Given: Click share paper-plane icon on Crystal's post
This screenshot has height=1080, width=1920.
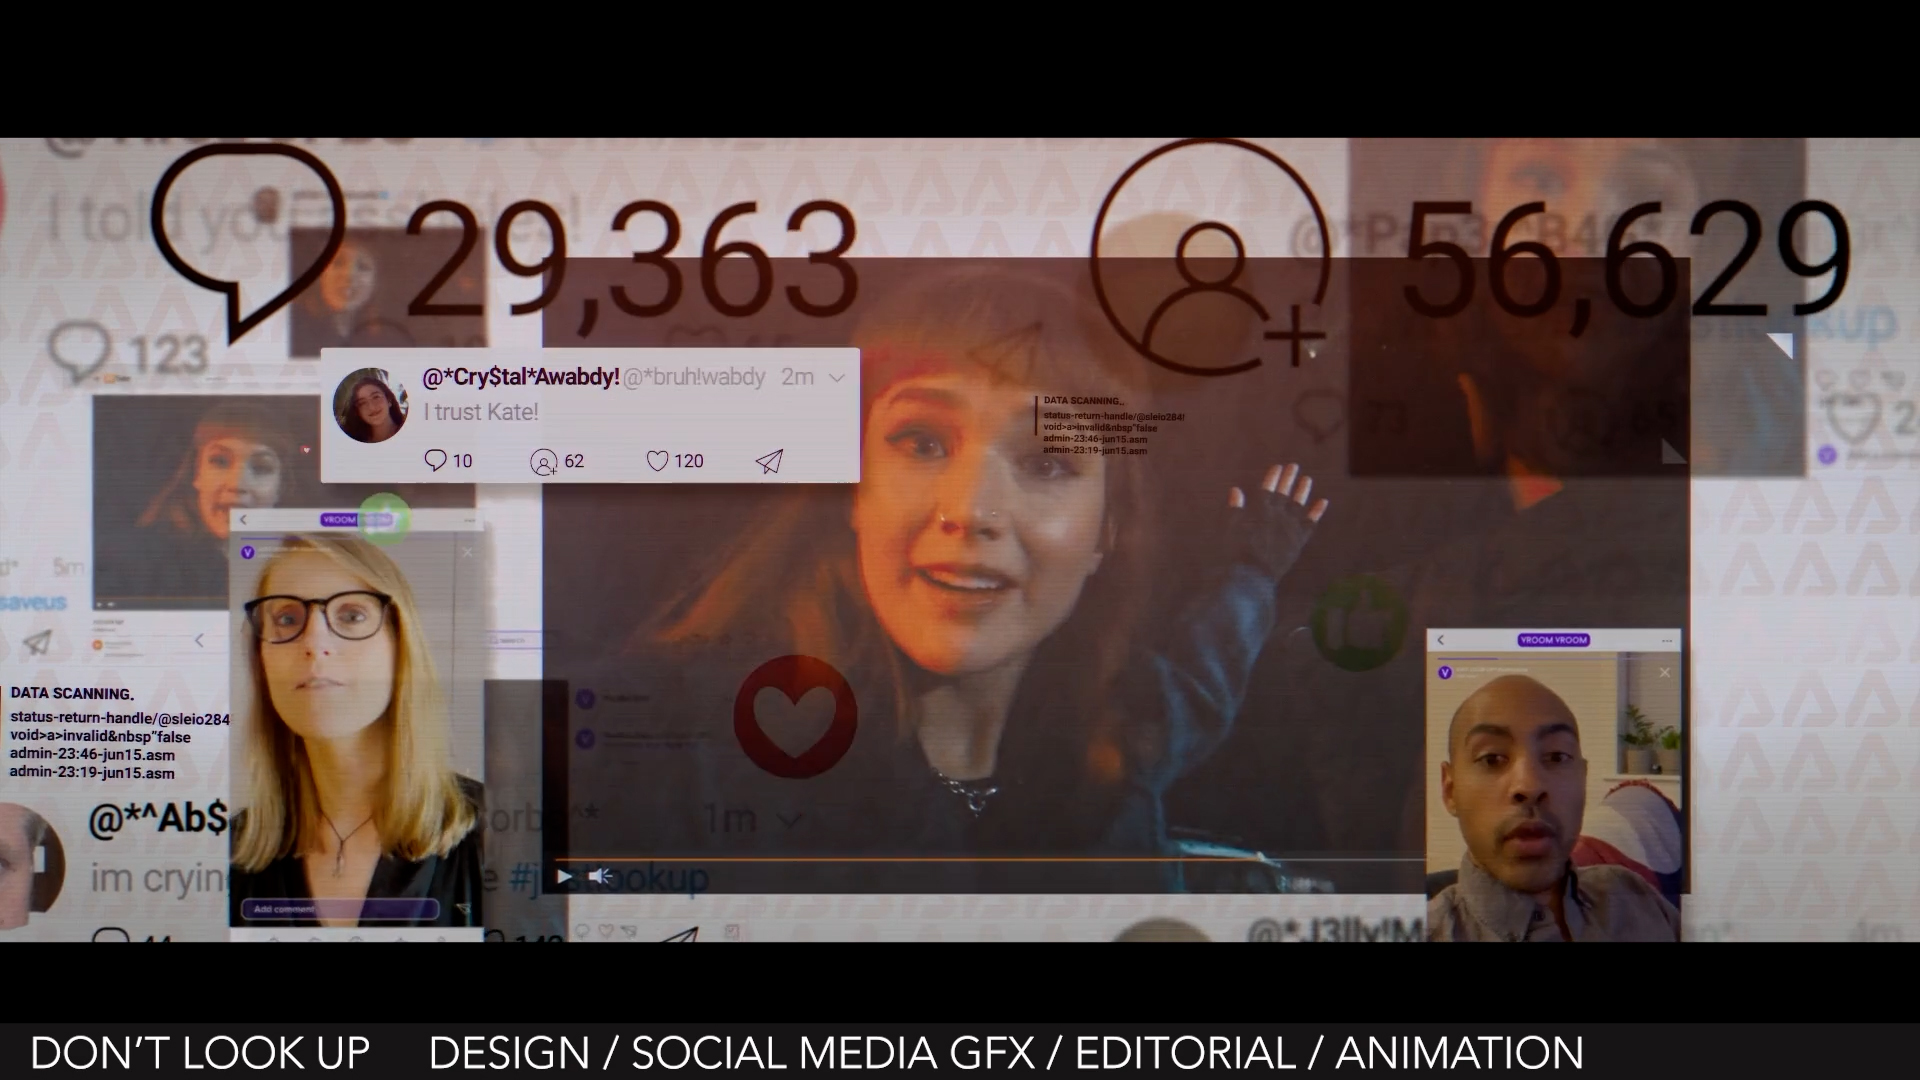Looking at the screenshot, I should click(768, 461).
